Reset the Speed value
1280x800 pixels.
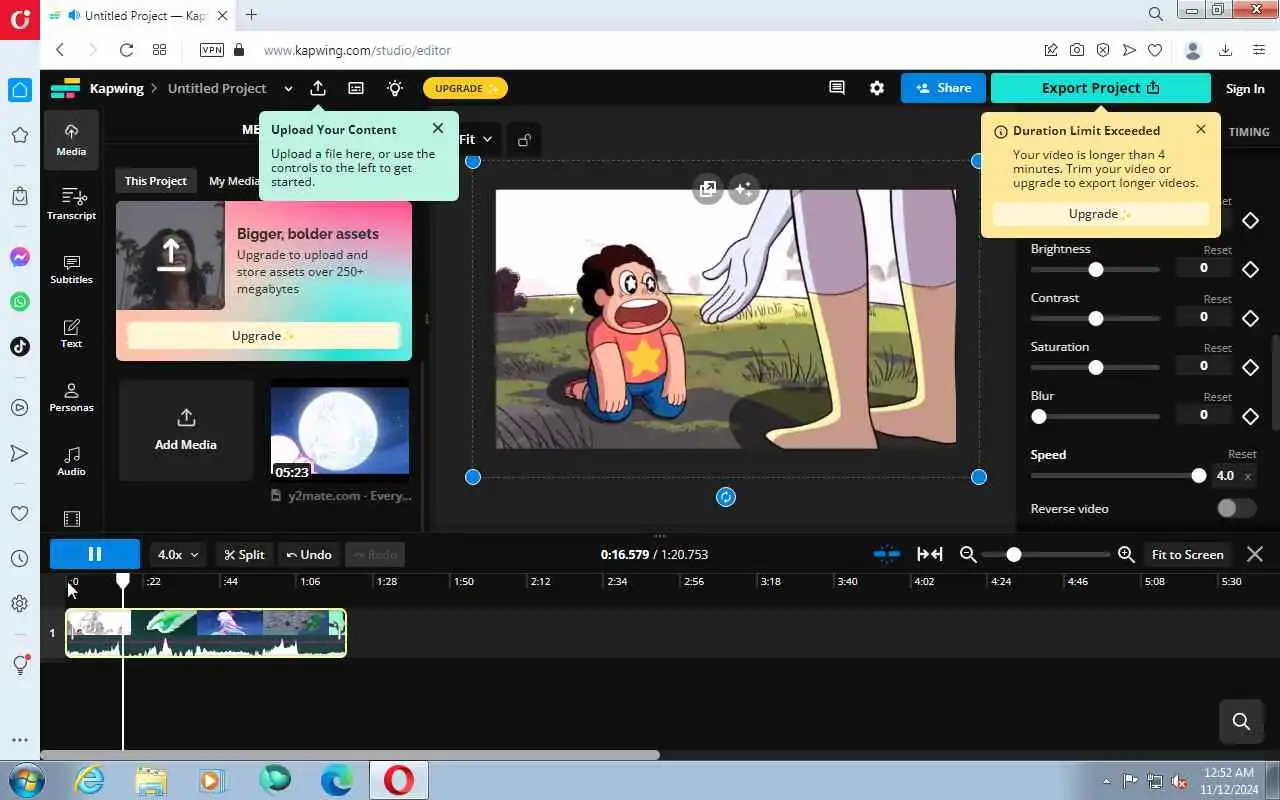click(1241, 454)
